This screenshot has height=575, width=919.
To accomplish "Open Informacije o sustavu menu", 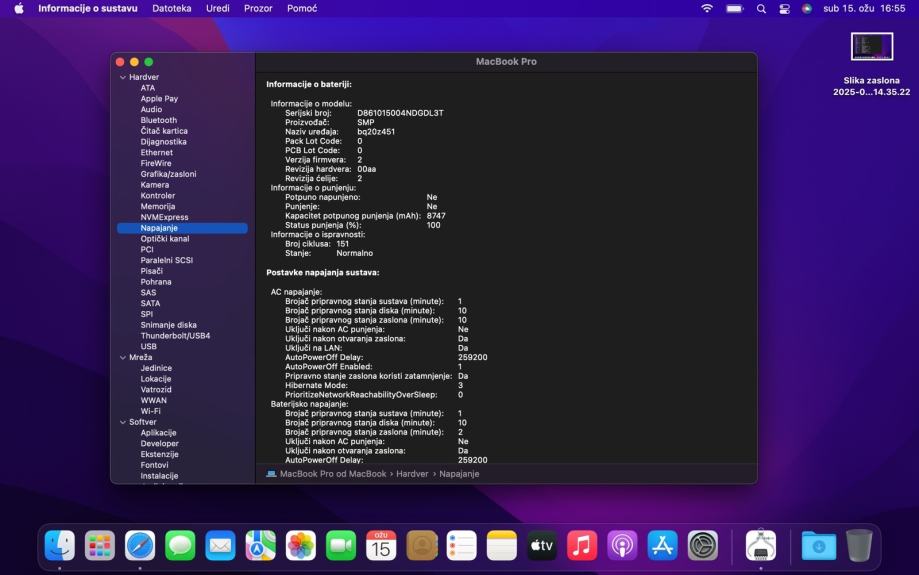I will tap(88, 8).
